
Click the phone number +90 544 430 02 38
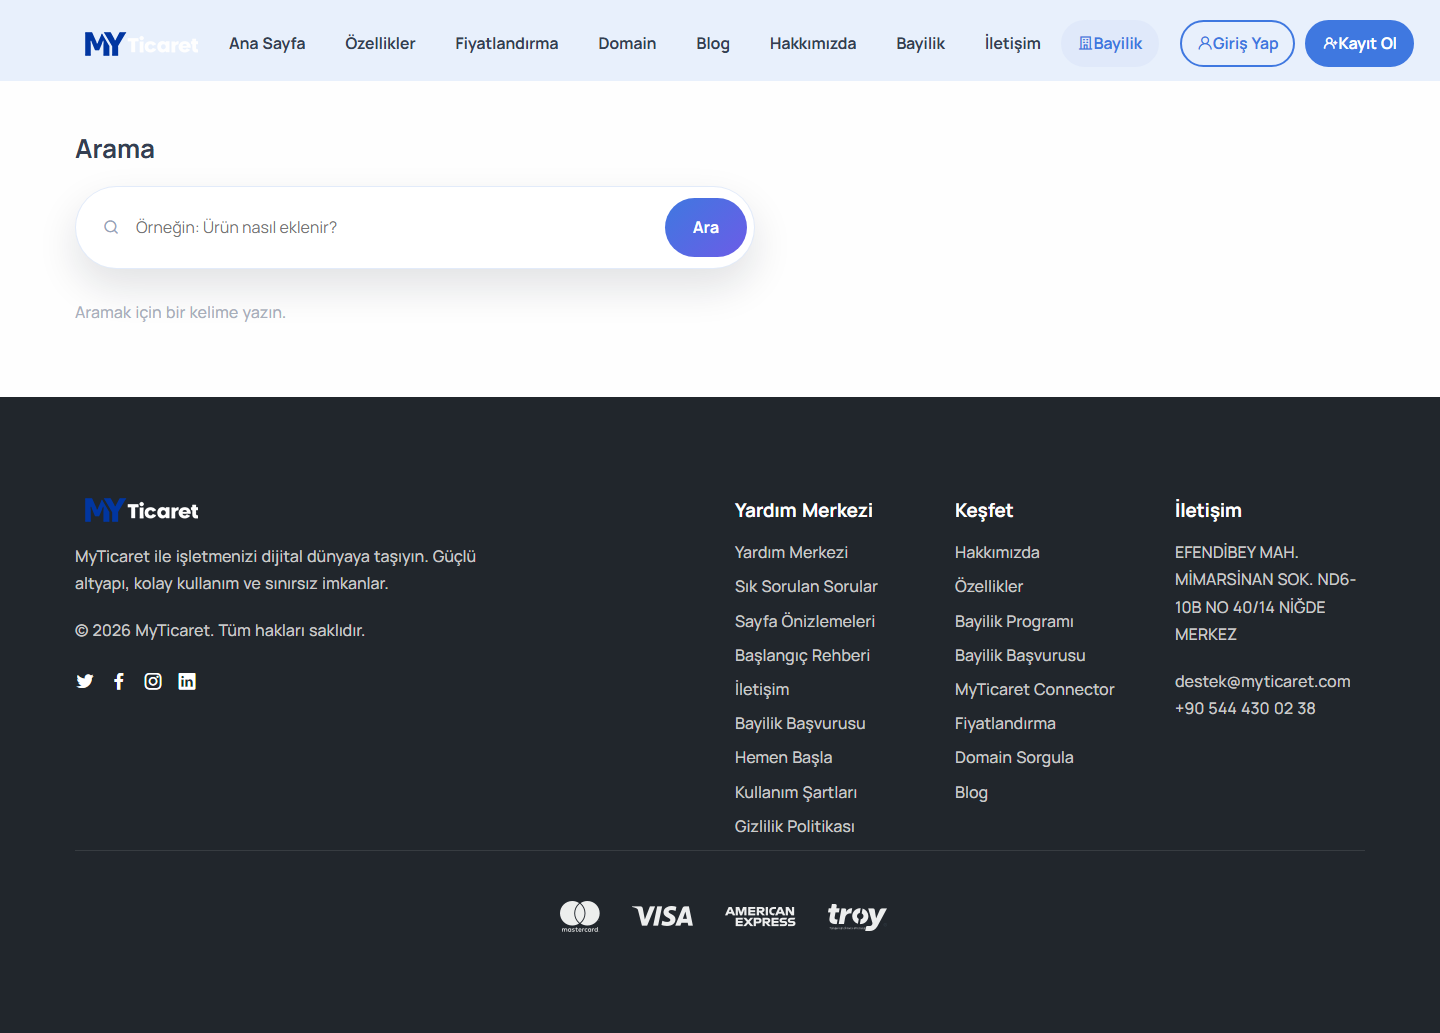[1245, 708]
